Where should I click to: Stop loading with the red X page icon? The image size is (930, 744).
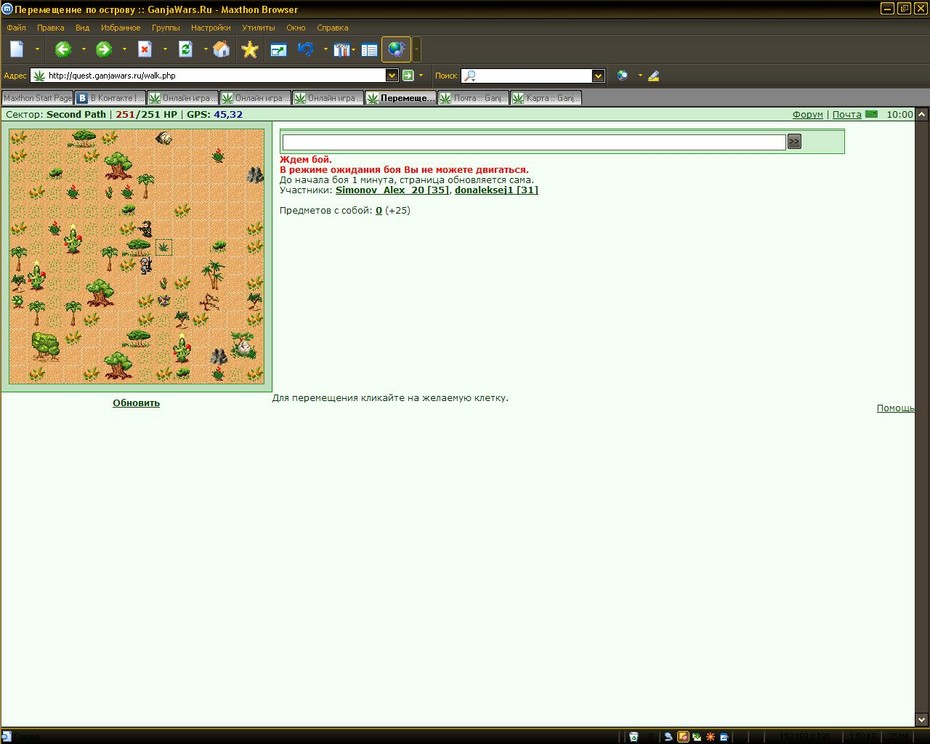click(145, 49)
